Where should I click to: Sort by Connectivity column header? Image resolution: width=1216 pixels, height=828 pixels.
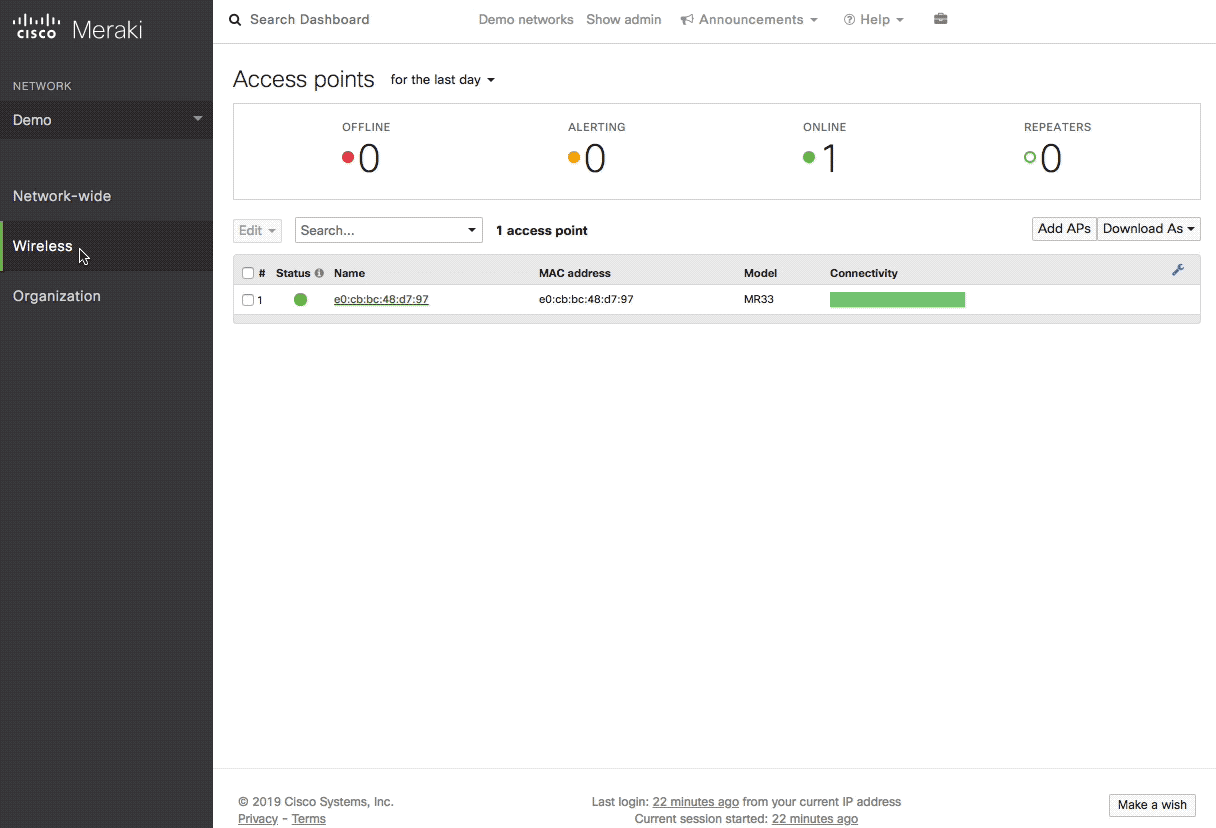[864, 273]
